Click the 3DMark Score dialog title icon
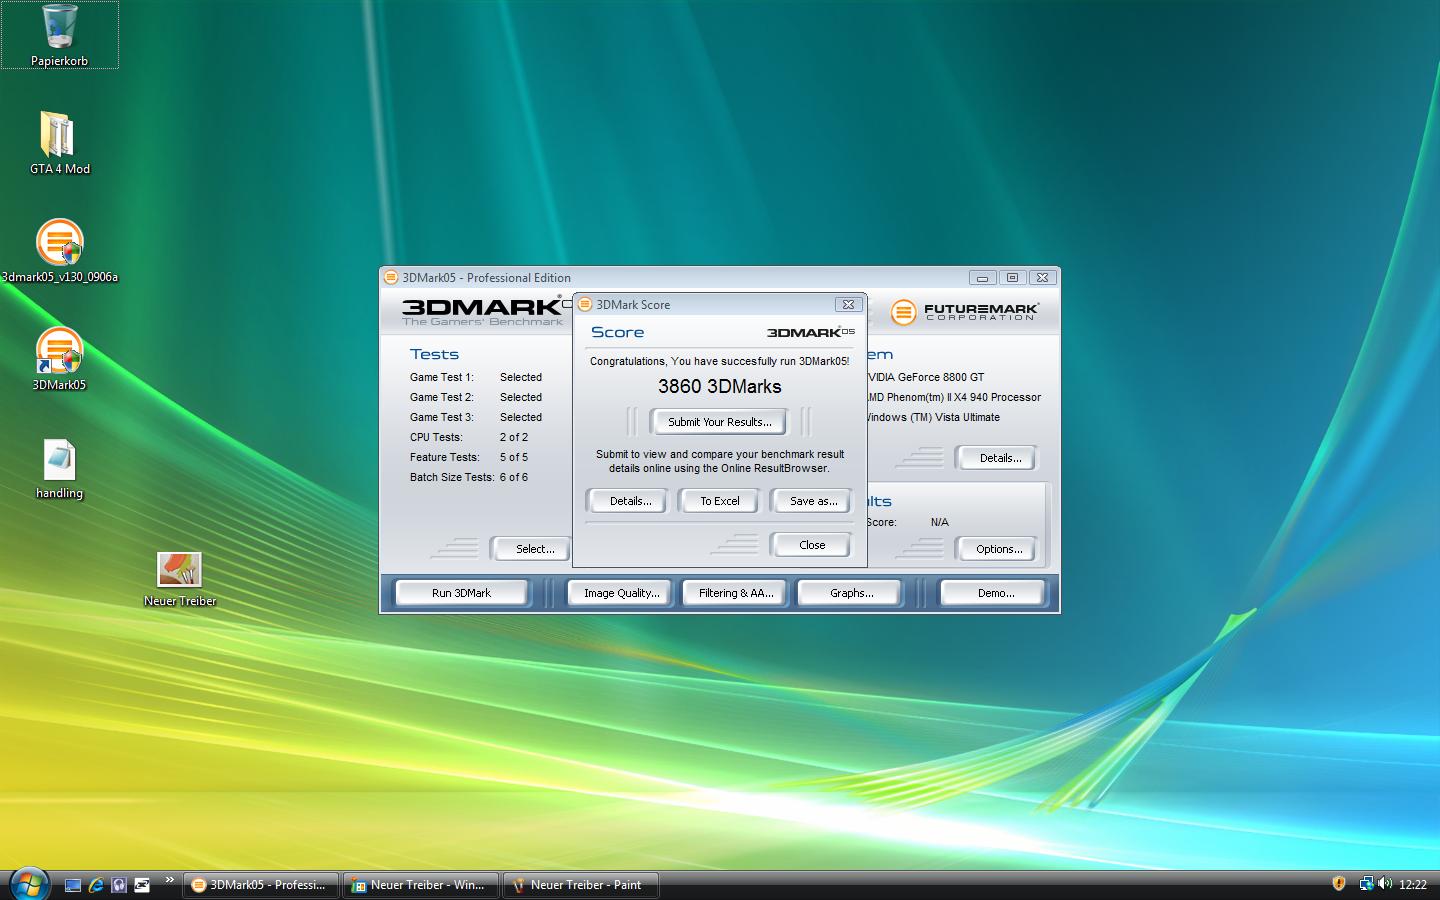Screen dimensions: 1440x900 [x=586, y=304]
